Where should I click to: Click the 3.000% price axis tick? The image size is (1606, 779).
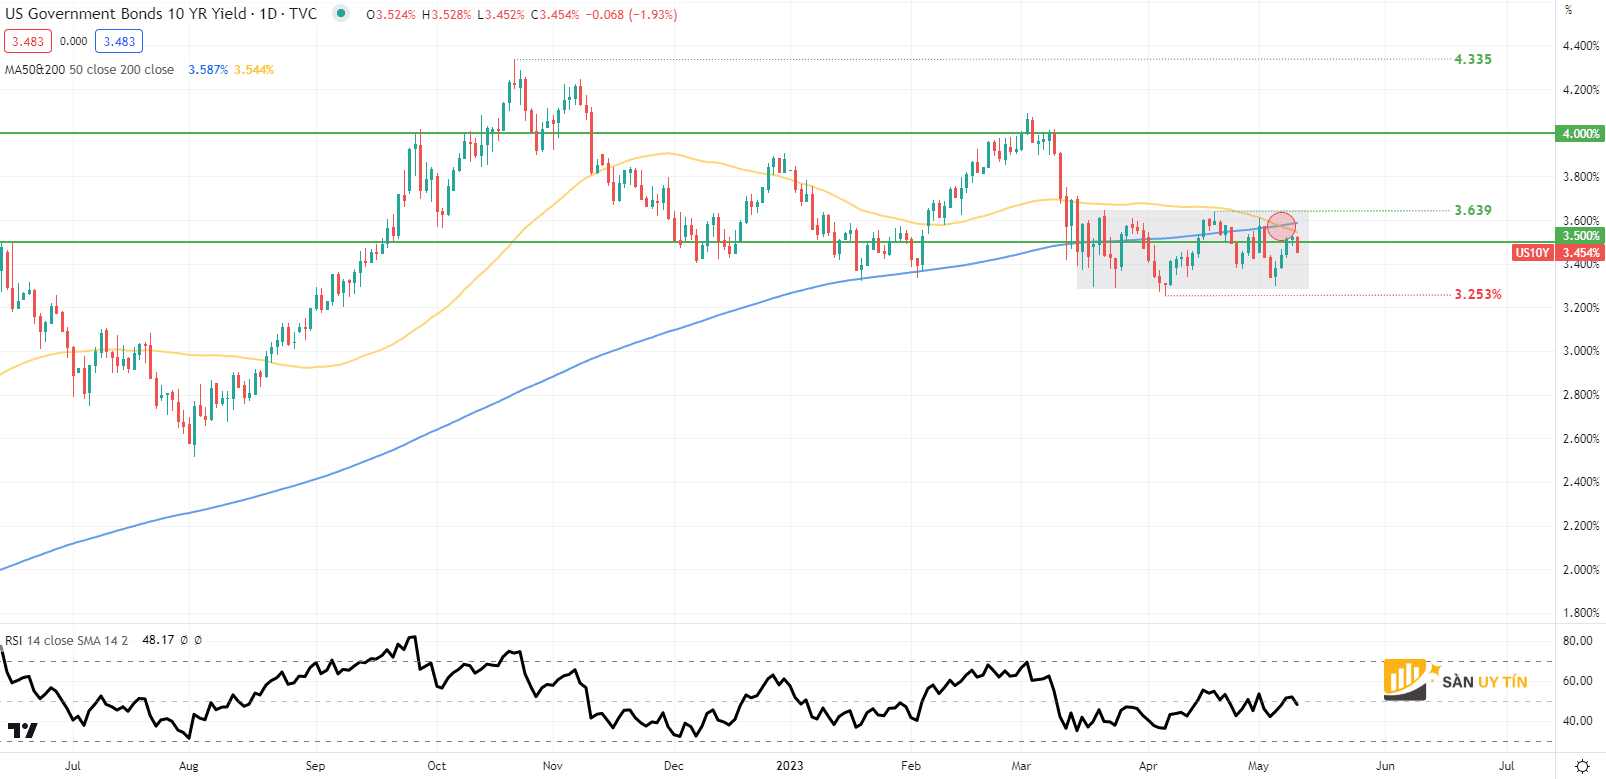click(1581, 351)
